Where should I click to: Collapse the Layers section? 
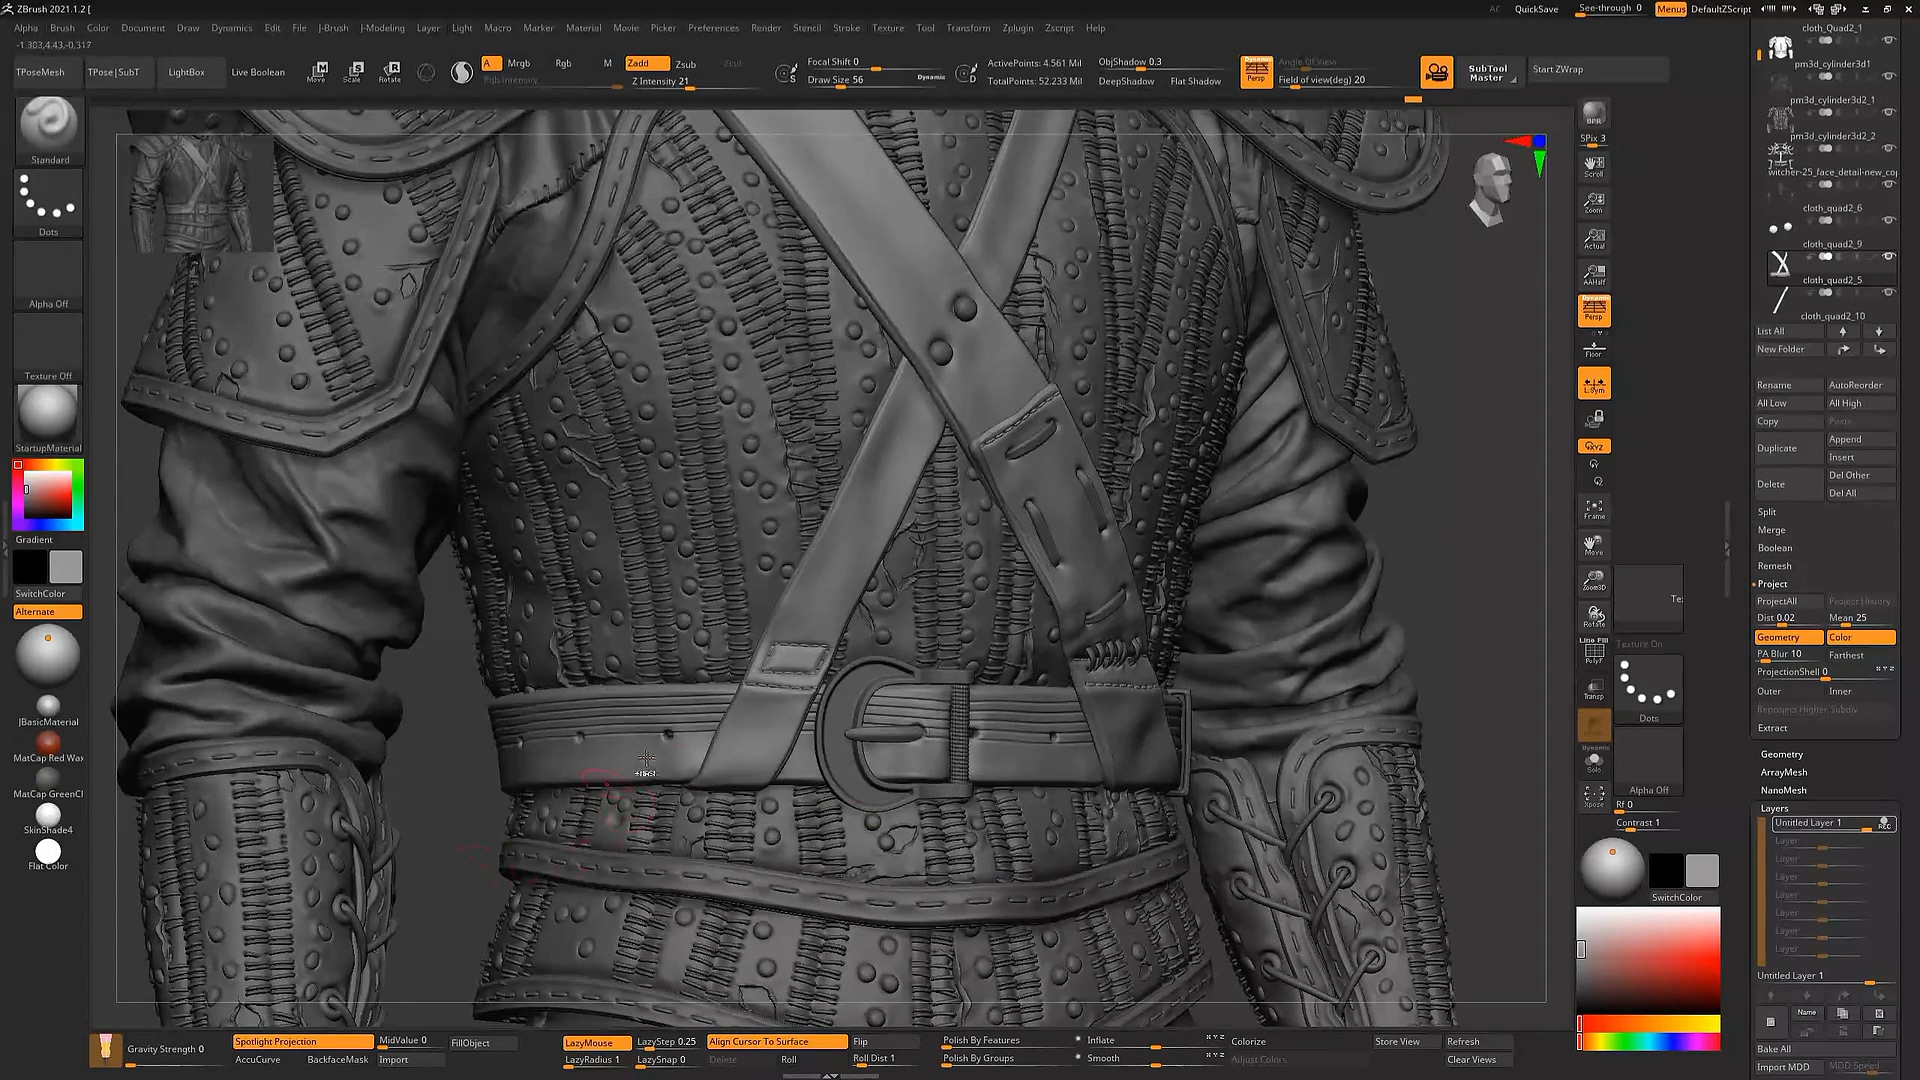(1774, 808)
